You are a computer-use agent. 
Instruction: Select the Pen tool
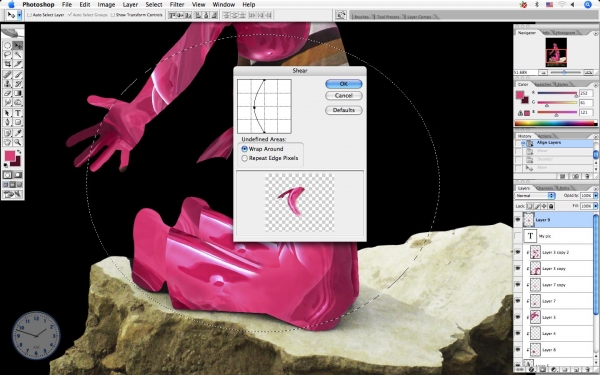tap(7, 122)
